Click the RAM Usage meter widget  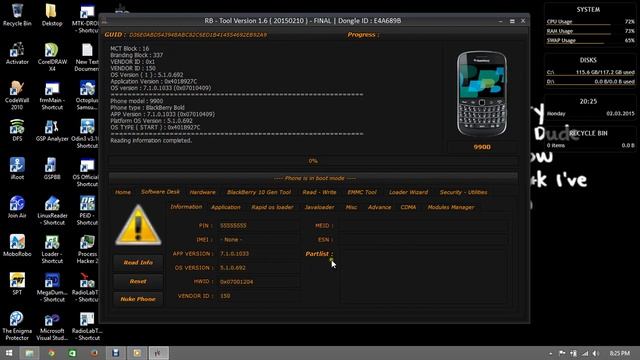coord(590,31)
